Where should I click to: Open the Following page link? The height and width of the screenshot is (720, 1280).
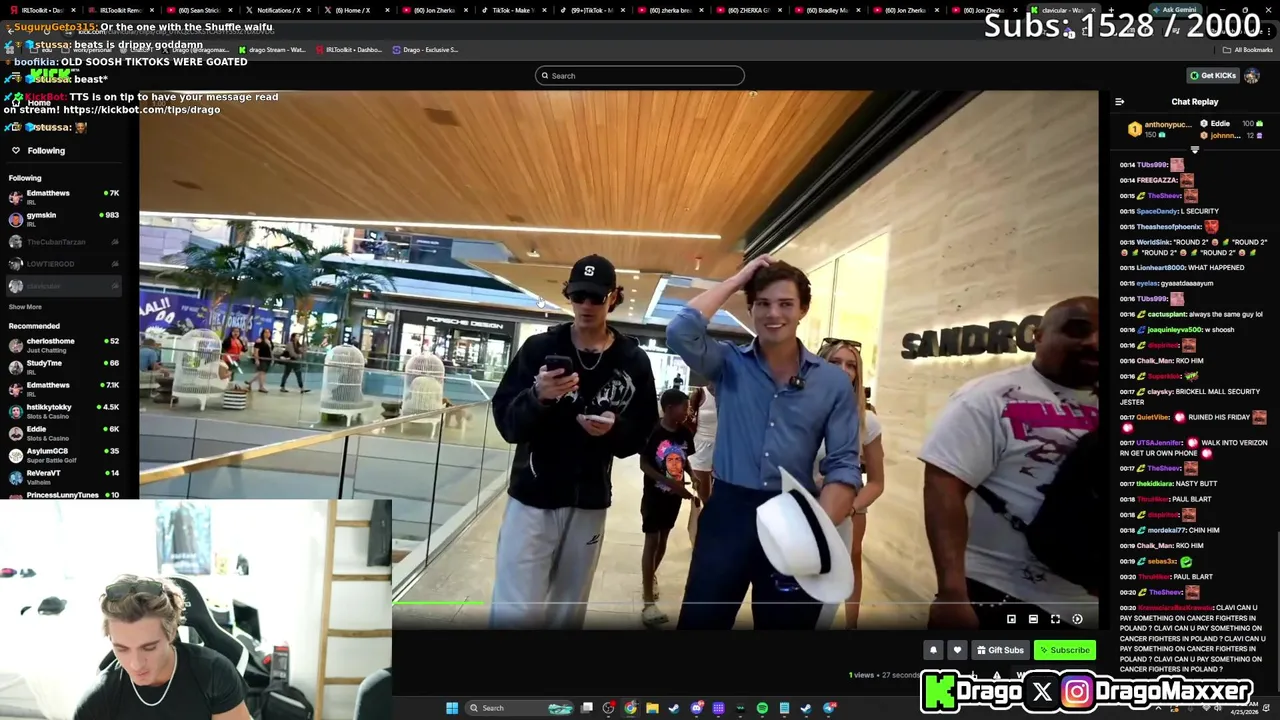(46, 151)
